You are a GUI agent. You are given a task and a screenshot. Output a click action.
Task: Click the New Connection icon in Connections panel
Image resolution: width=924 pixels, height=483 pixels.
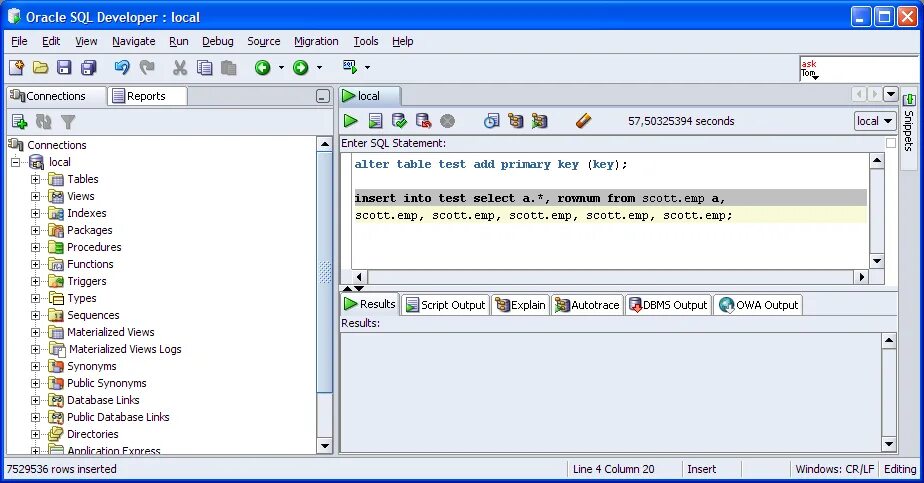(x=19, y=122)
